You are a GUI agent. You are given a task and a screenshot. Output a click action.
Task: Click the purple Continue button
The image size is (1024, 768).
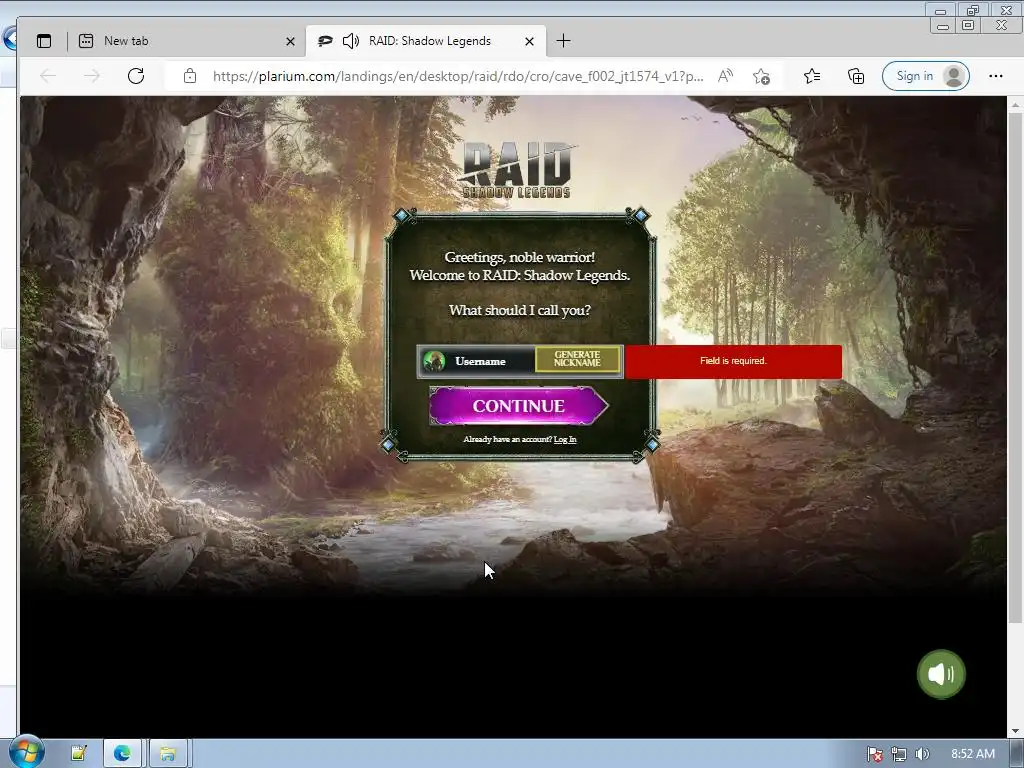pos(519,406)
